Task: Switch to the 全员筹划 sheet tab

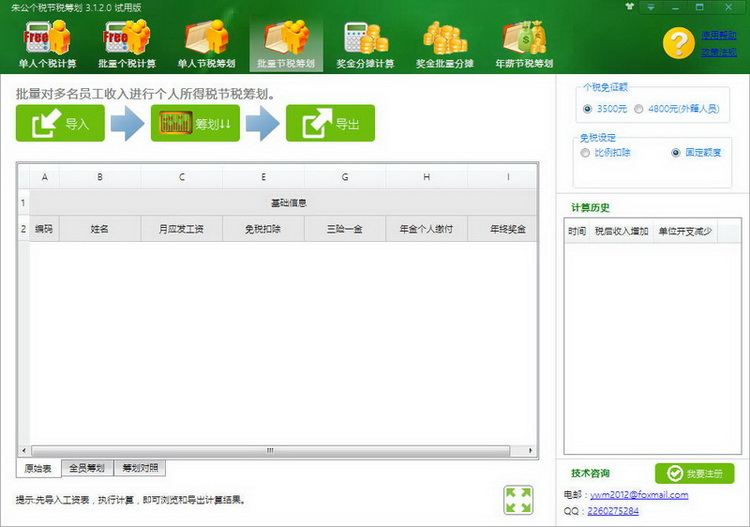Action: pos(87,468)
